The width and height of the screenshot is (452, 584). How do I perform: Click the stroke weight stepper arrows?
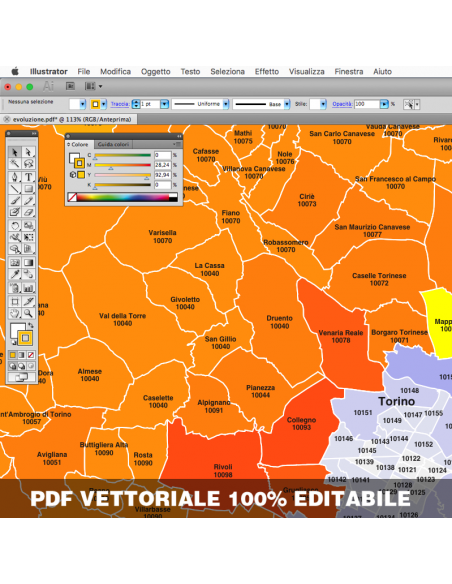coord(136,104)
